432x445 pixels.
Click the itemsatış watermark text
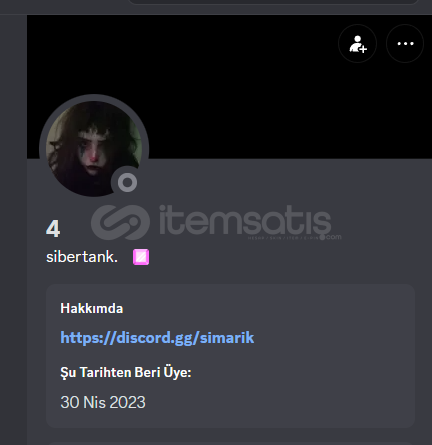coord(245,220)
